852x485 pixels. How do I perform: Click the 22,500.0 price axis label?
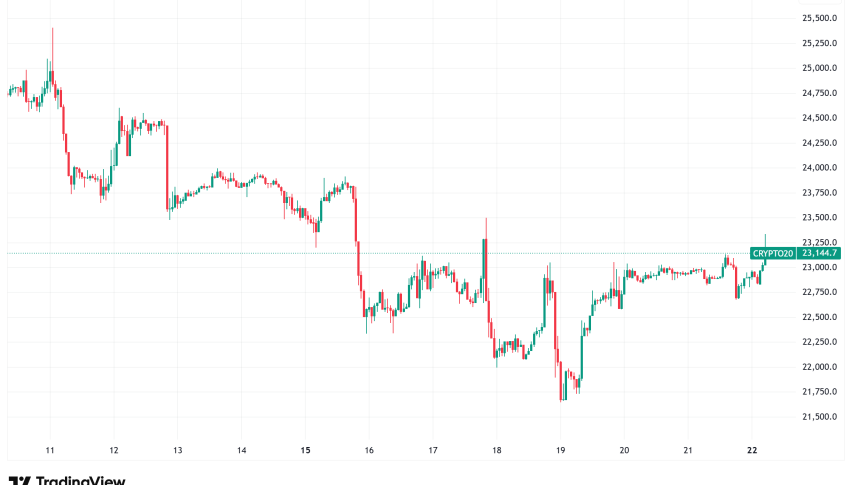click(819, 317)
